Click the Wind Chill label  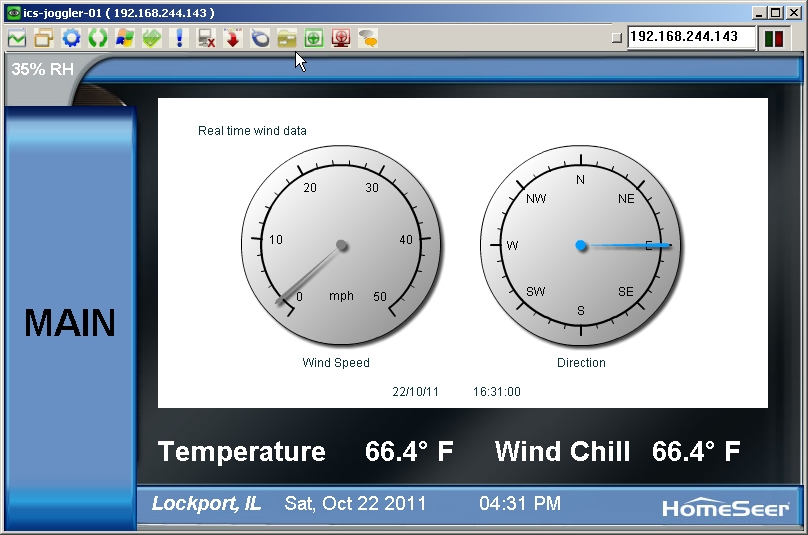click(x=562, y=452)
